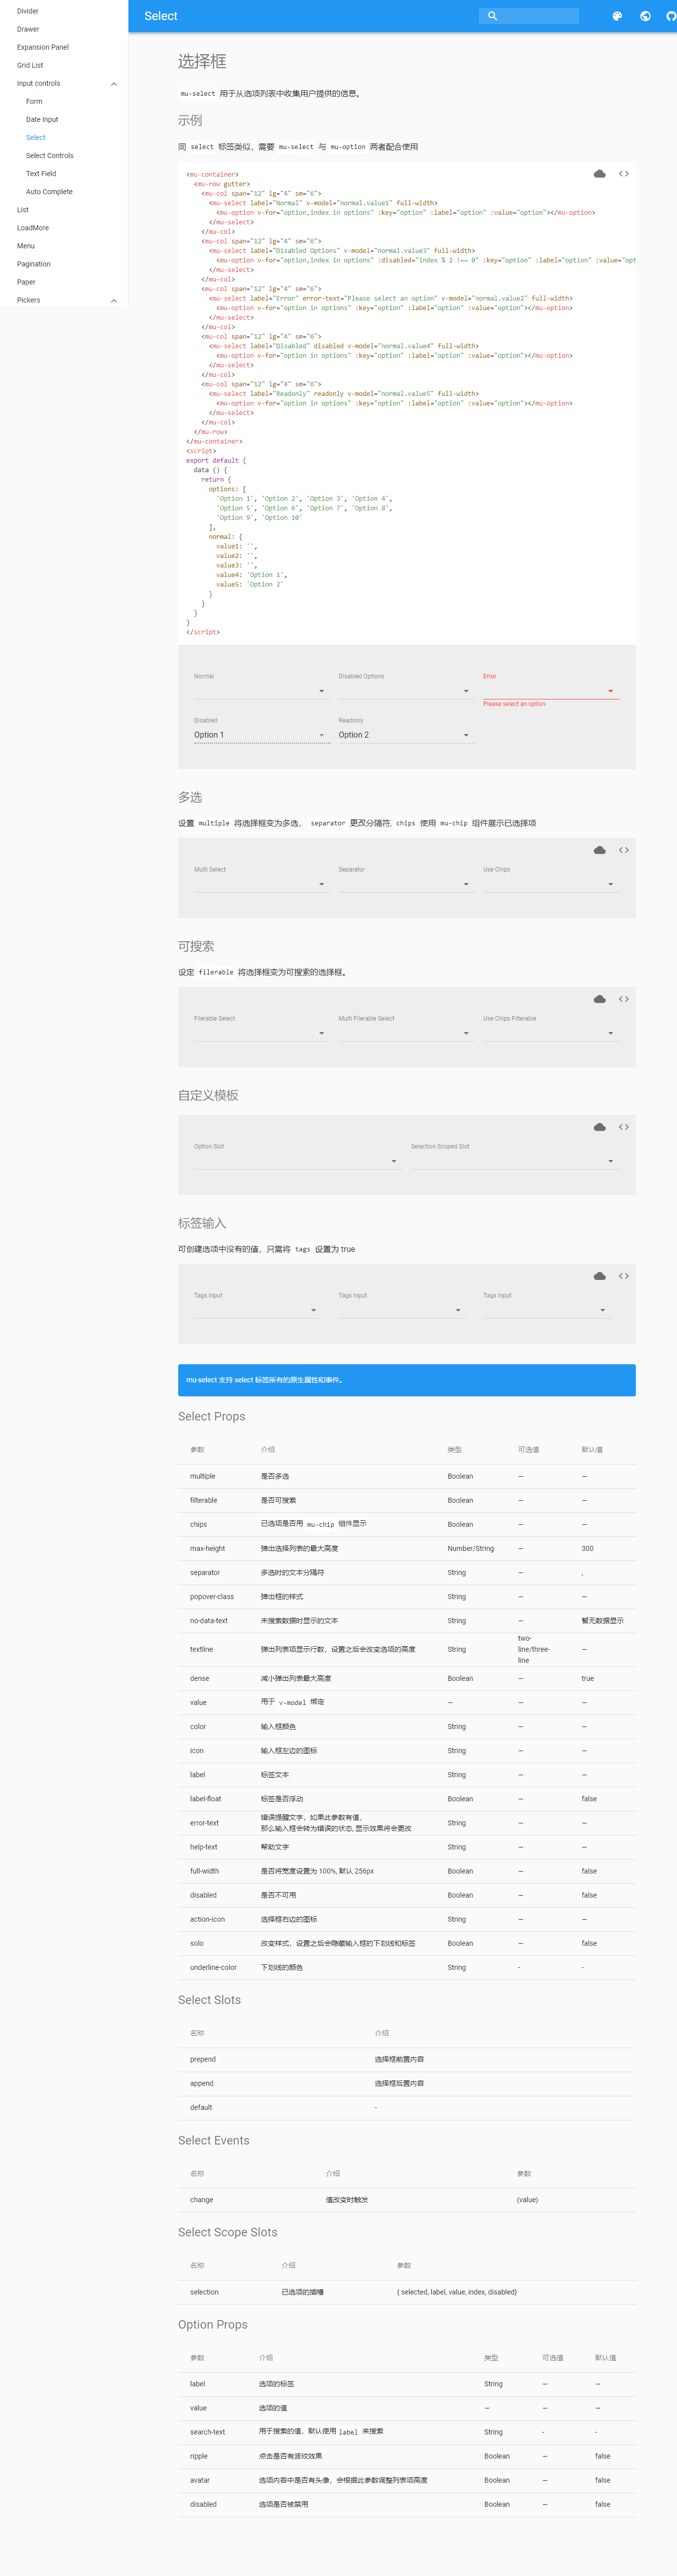
Task: Click the 'filterable' prop name in the table
Action: coord(204,1500)
